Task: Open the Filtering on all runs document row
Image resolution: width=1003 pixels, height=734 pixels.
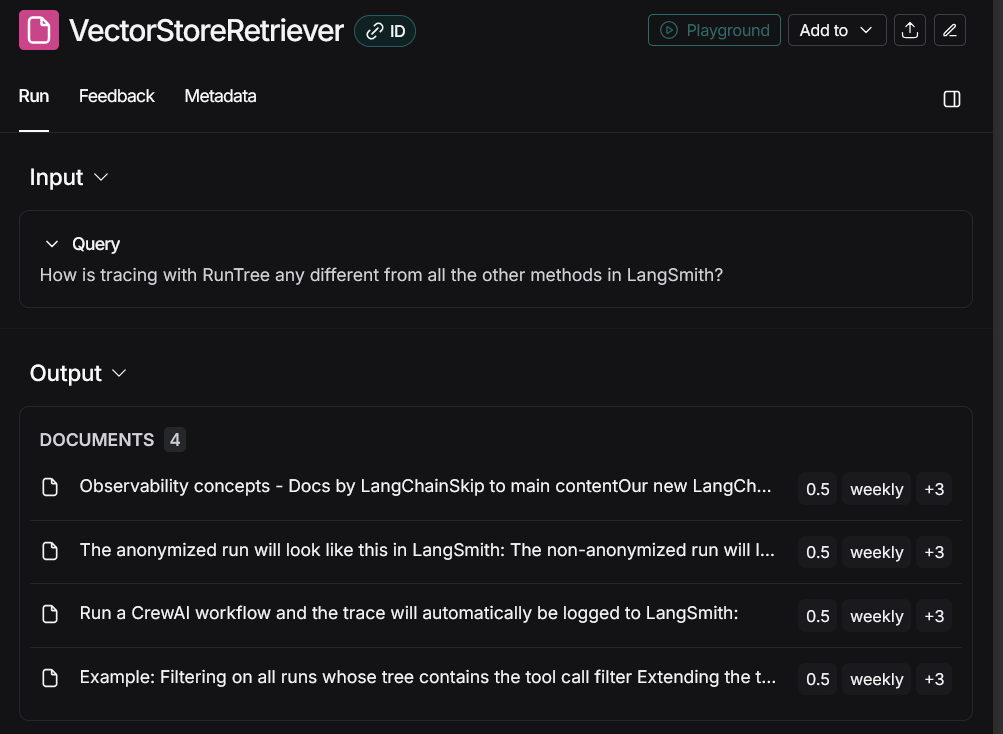Action: 496,678
